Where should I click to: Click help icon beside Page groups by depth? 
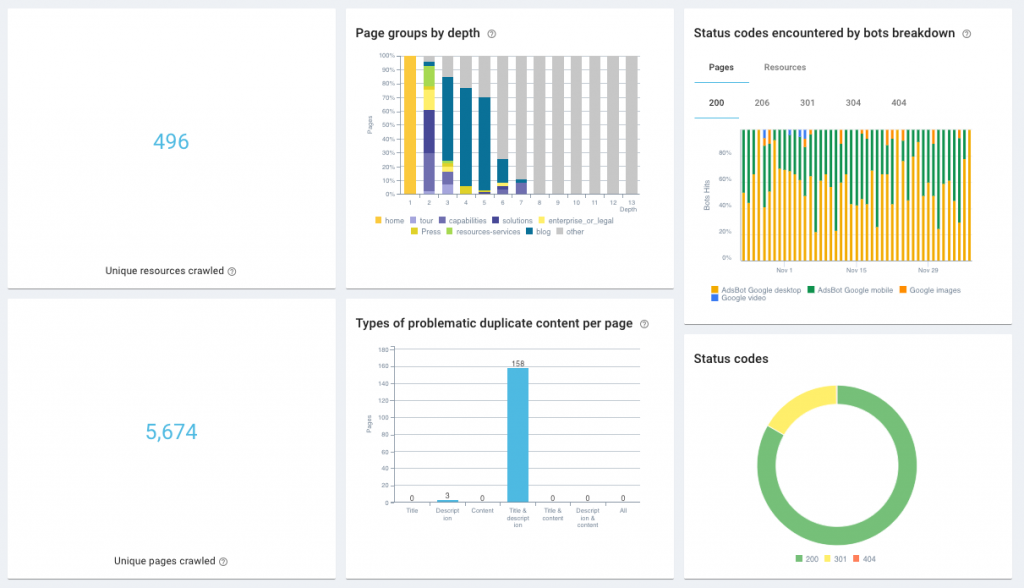point(492,34)
